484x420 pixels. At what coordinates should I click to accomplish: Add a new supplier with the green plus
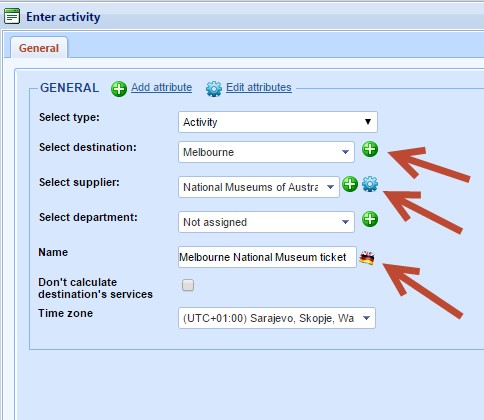(x=350, y=184)
